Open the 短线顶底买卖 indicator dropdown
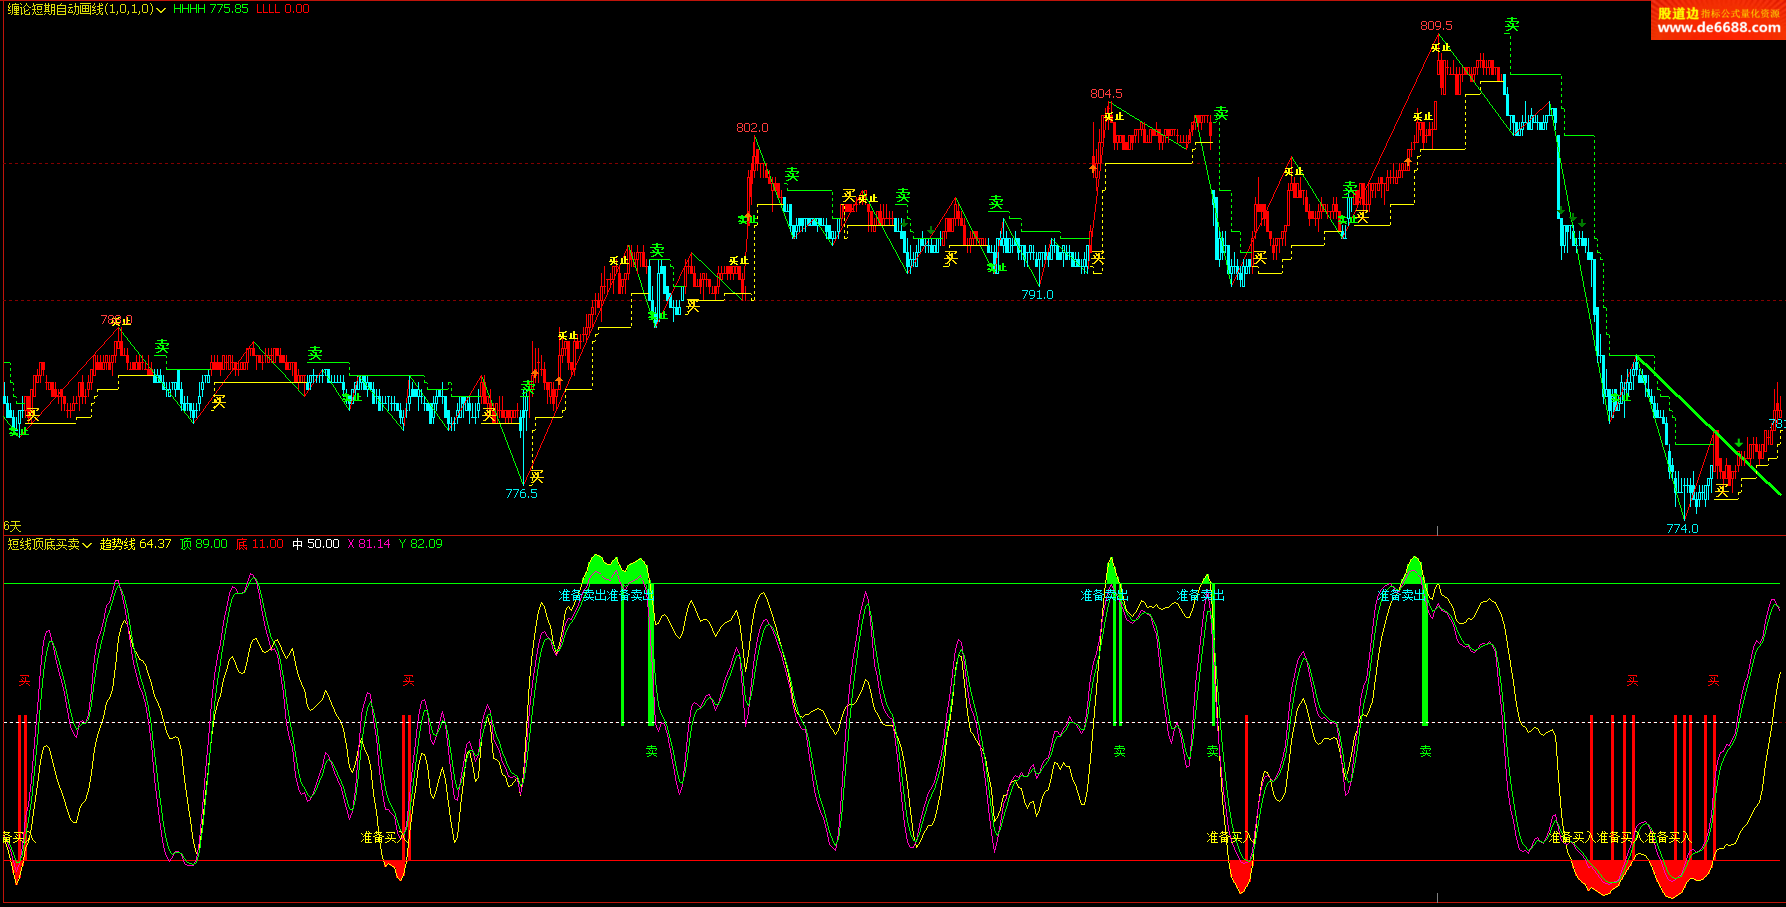The image size is (1786, 907). click(87, 545)
